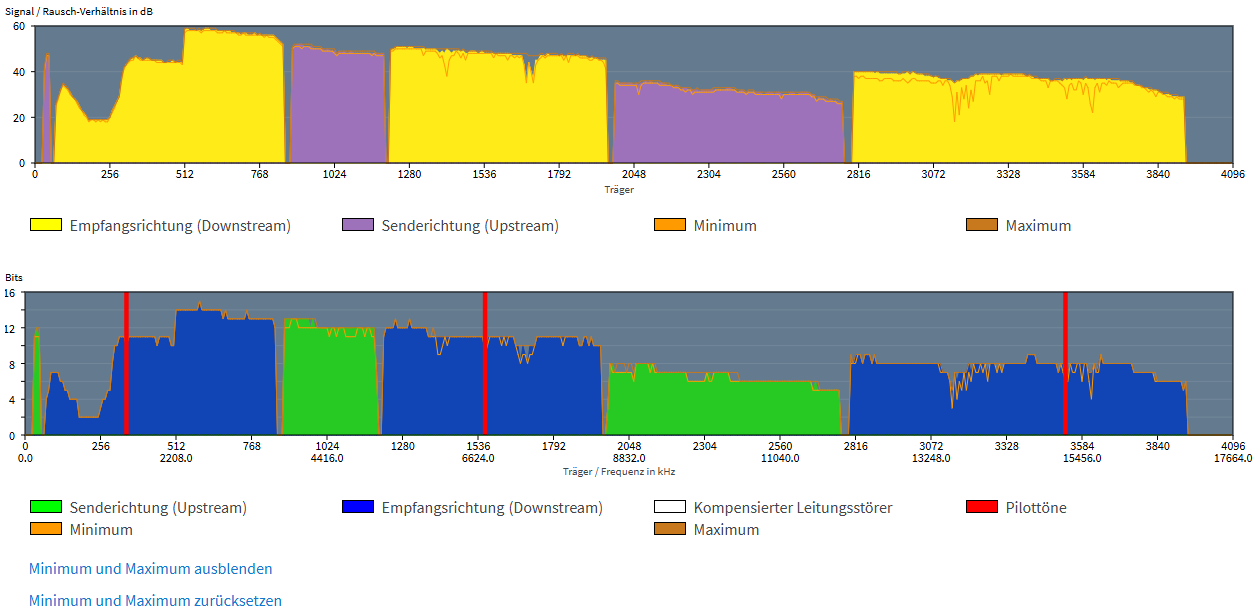Click red pilot tone marker near carrier 1536

484,363
